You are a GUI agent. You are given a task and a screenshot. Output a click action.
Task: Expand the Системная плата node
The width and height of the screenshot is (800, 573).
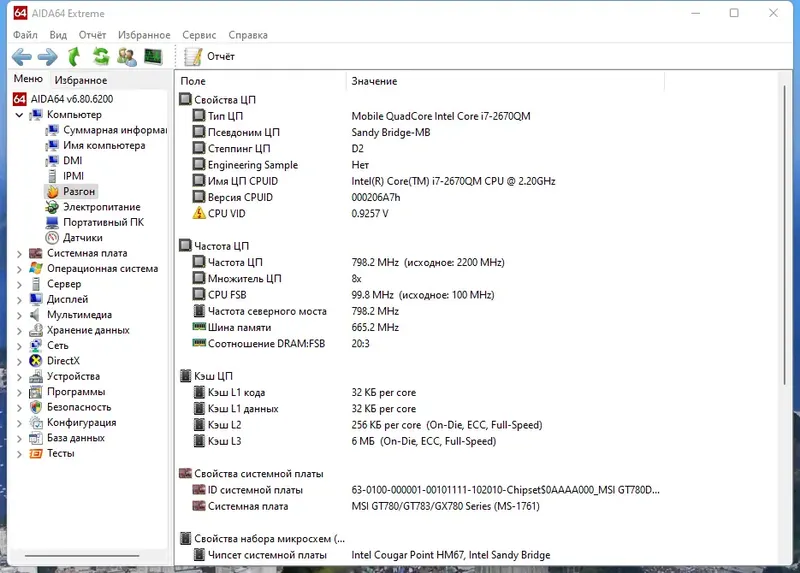click(19, 254)
